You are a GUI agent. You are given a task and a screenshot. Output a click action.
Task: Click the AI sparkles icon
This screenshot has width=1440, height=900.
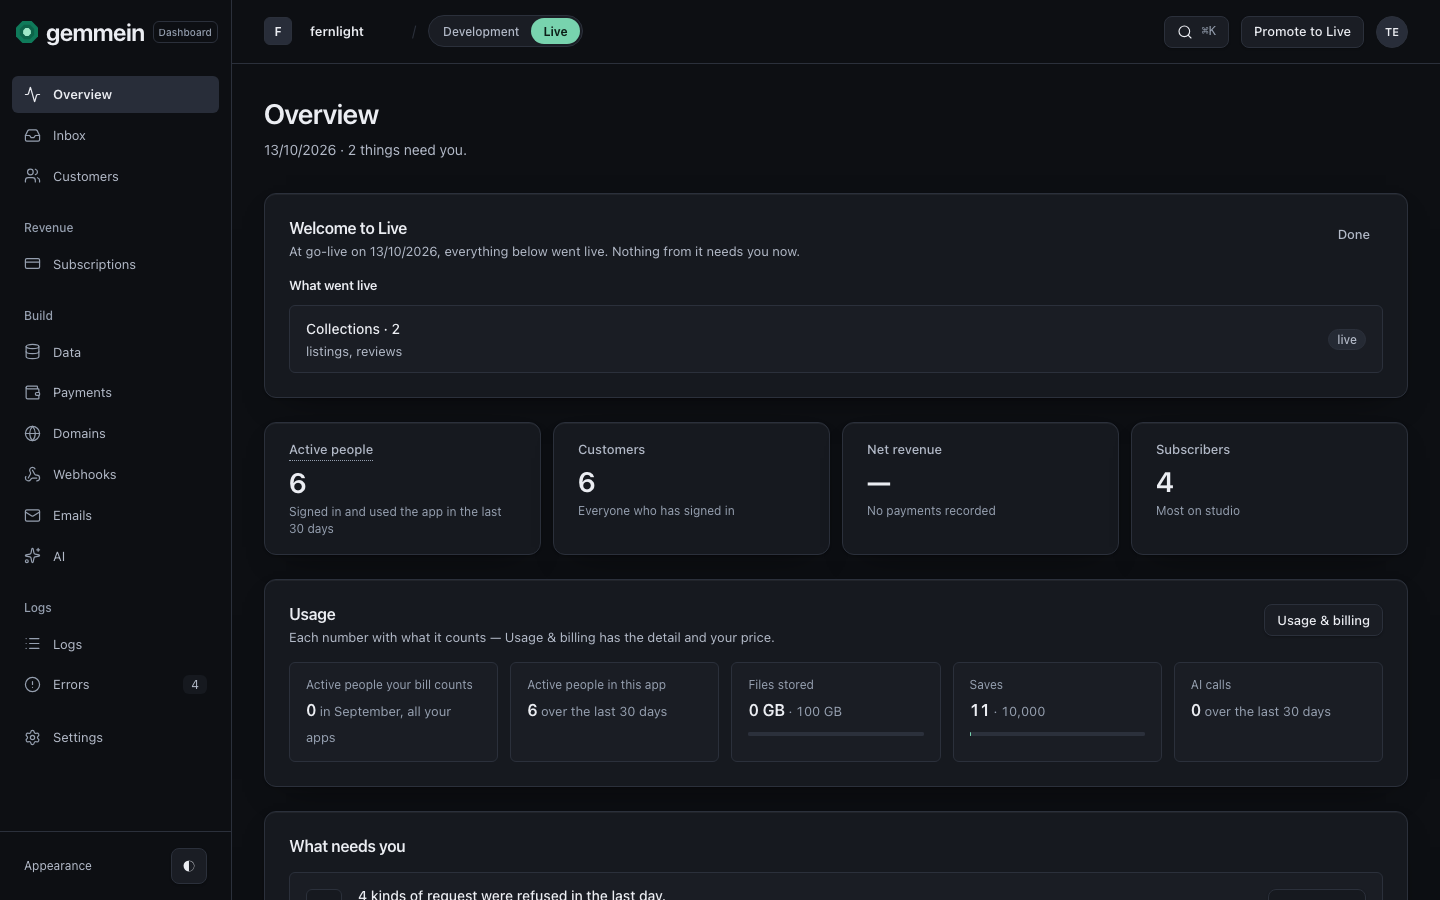(x=33, y=556)
